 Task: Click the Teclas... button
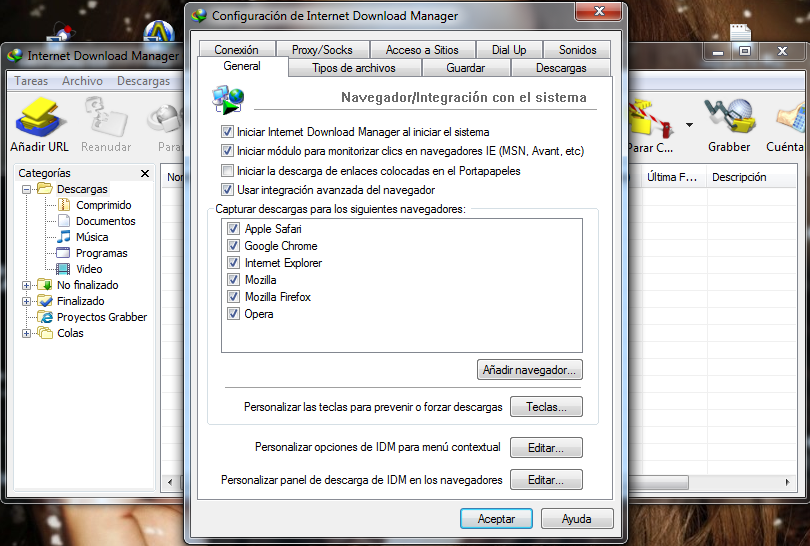tap(546, 407)
